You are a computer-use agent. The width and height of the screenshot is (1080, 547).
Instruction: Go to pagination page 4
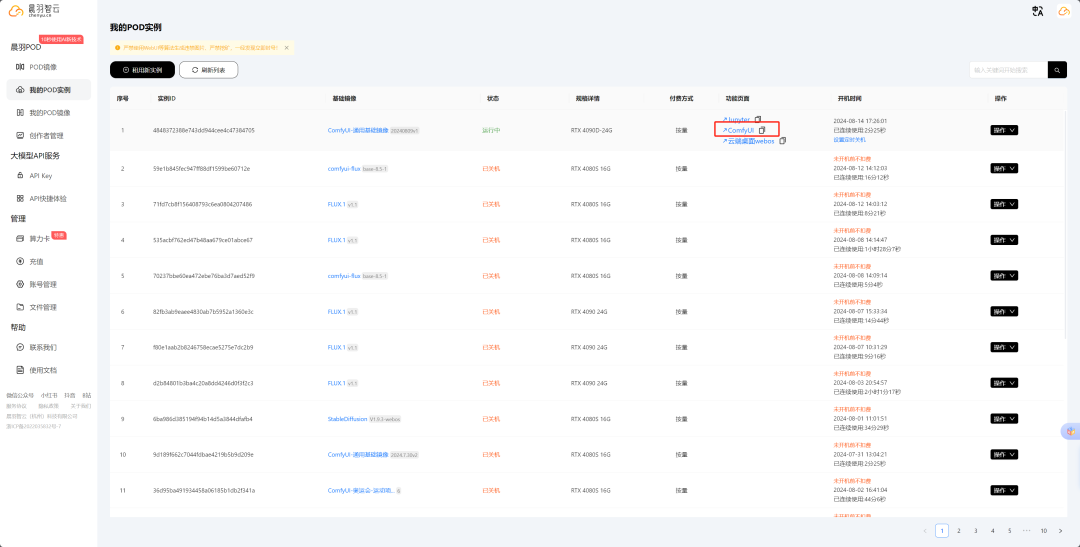coord(993,530)
